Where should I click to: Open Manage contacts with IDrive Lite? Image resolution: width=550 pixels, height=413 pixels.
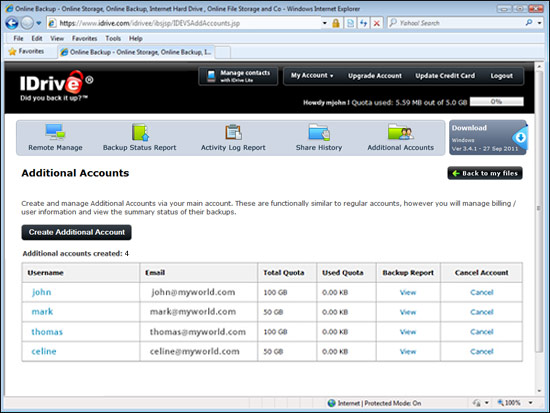click(239, 76)
